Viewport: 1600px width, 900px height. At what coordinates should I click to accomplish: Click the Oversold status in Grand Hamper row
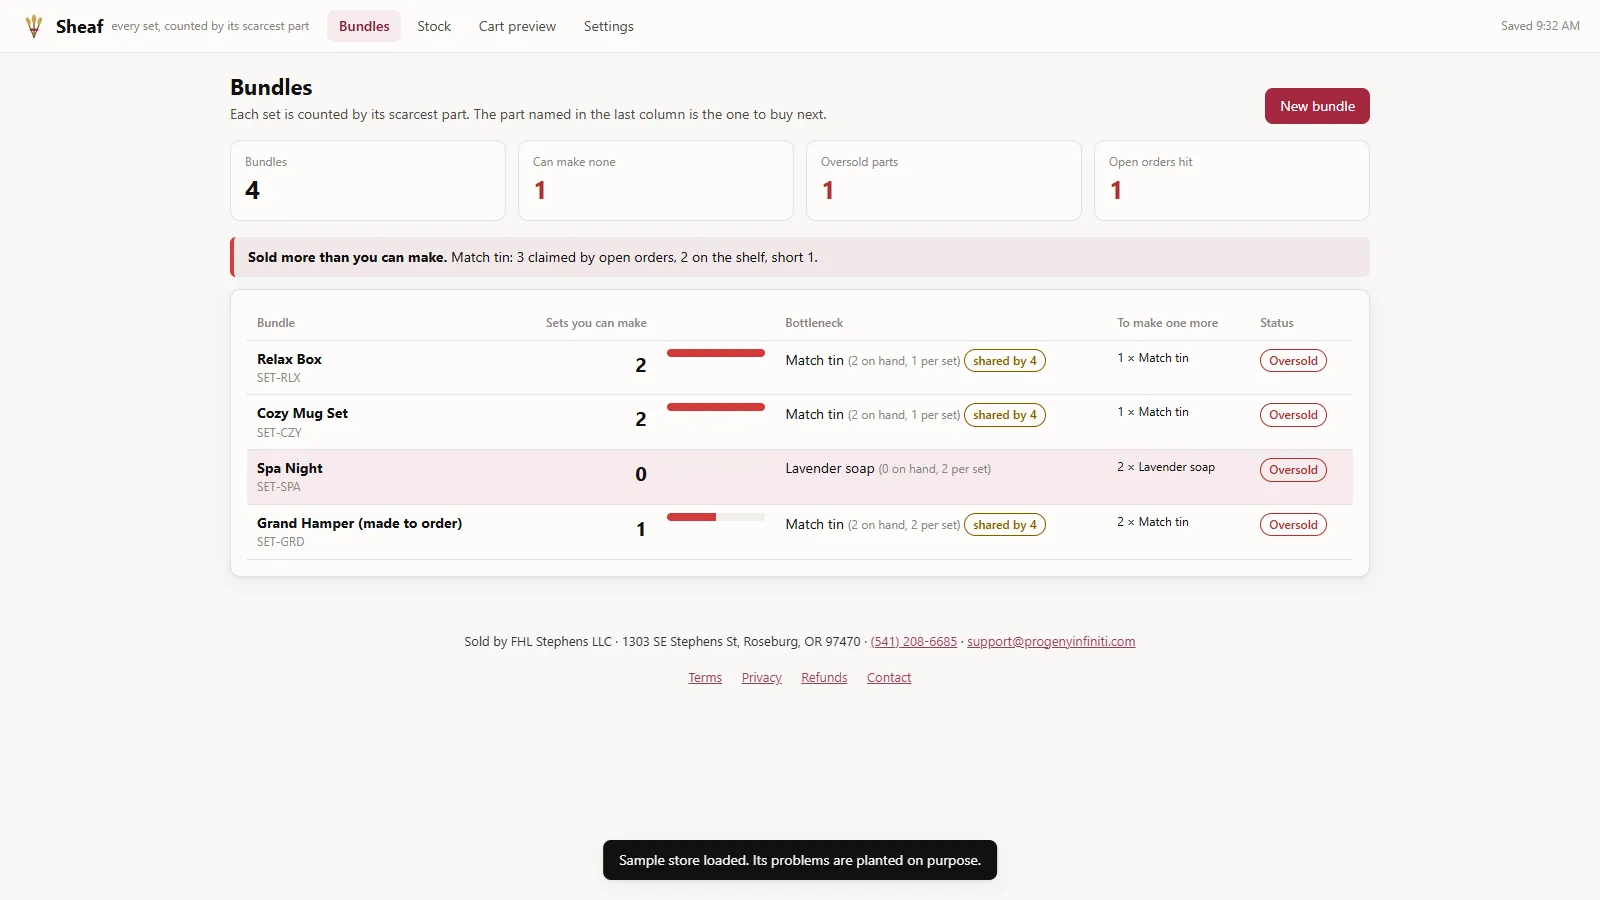1293,525
